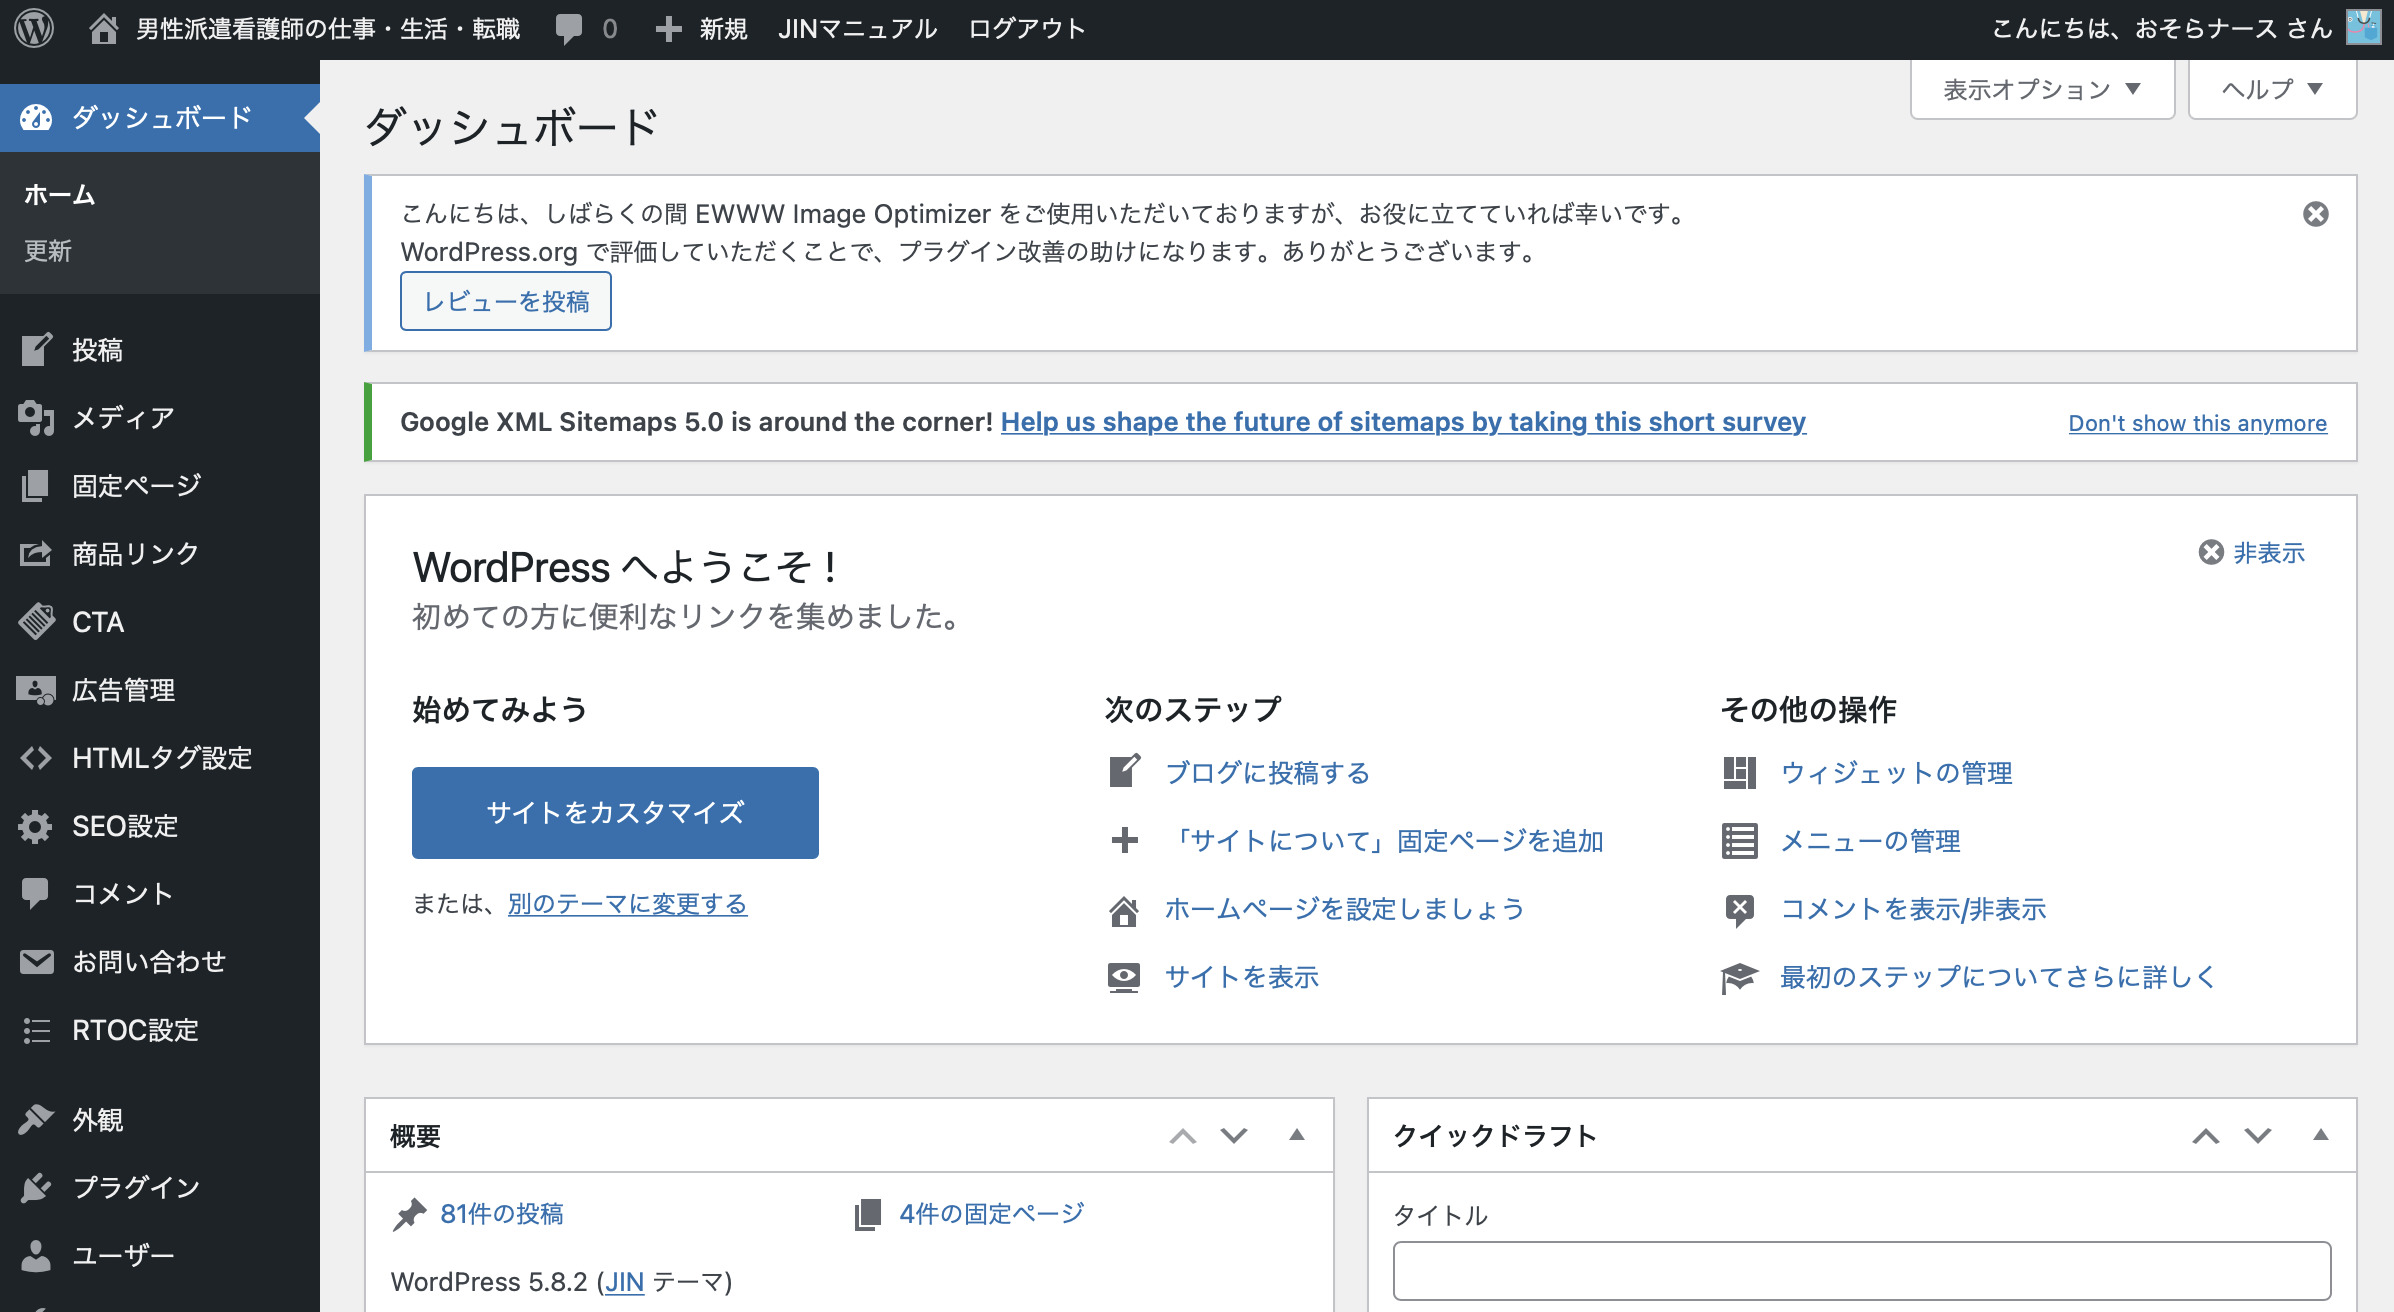Click サイトを表示 link
The width and height of the screenshot is (2394, 1312).
(x=1242, y=977)
